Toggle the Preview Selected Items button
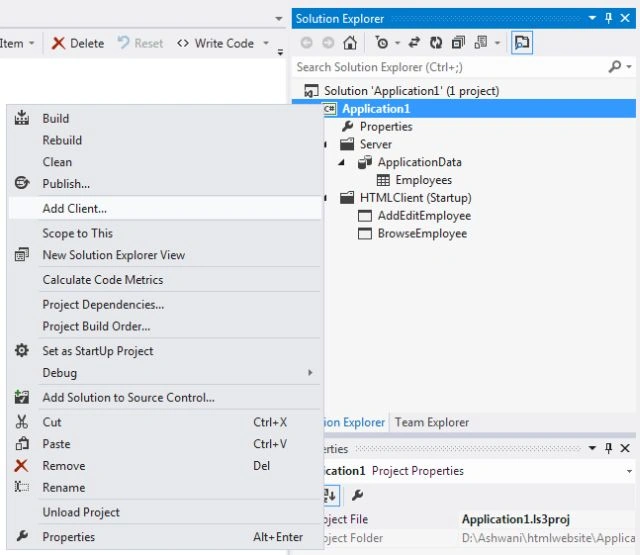 click(x=522, y=42)
